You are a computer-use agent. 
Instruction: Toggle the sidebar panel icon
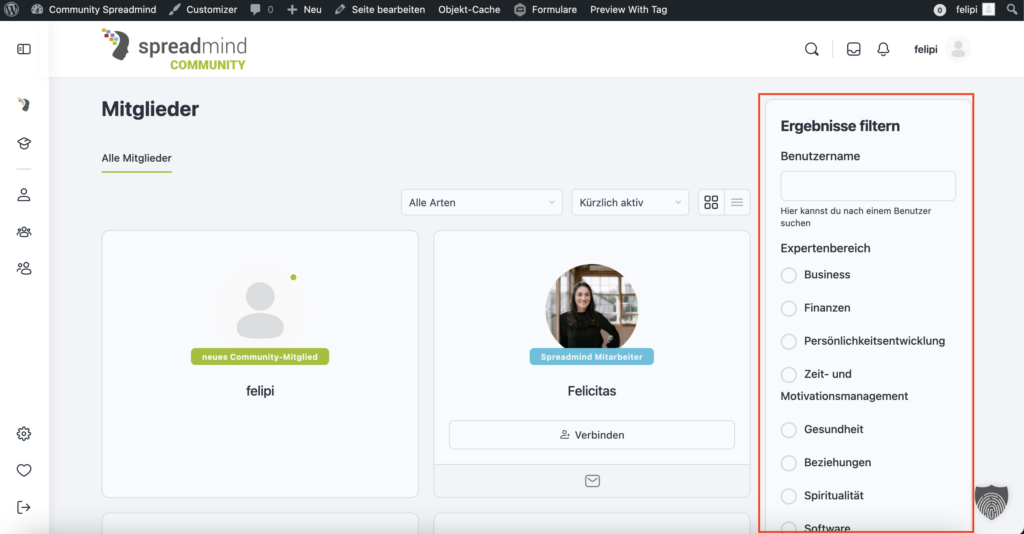[24, 49]
